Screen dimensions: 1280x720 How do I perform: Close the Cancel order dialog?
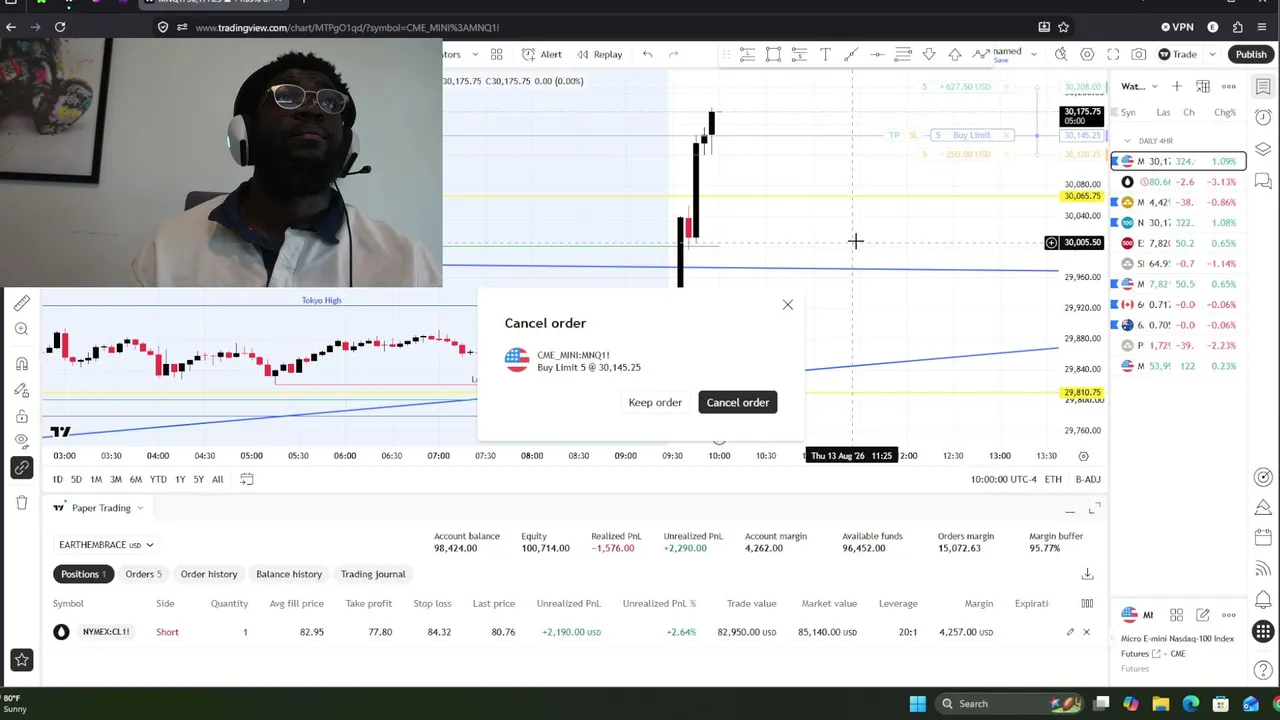pyautogui.click(x=788, y=304)
